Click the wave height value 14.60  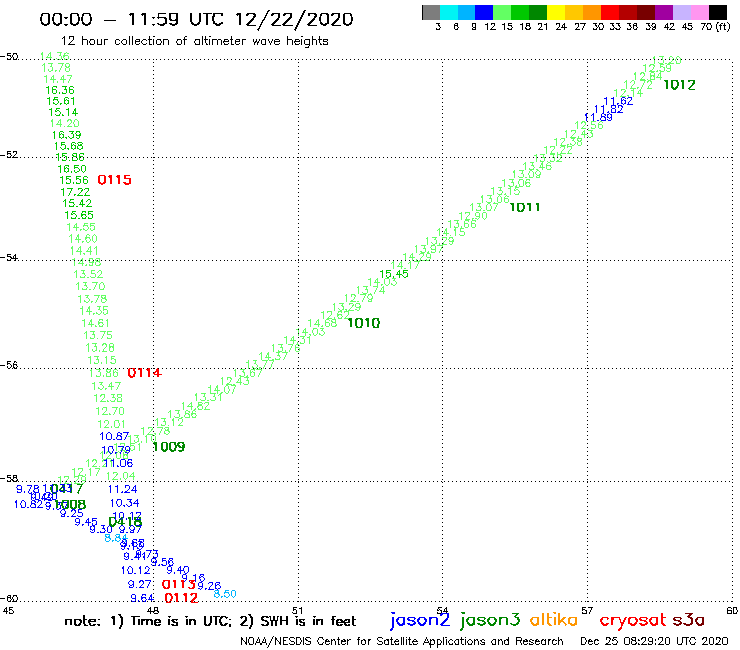tap(83, 239)
